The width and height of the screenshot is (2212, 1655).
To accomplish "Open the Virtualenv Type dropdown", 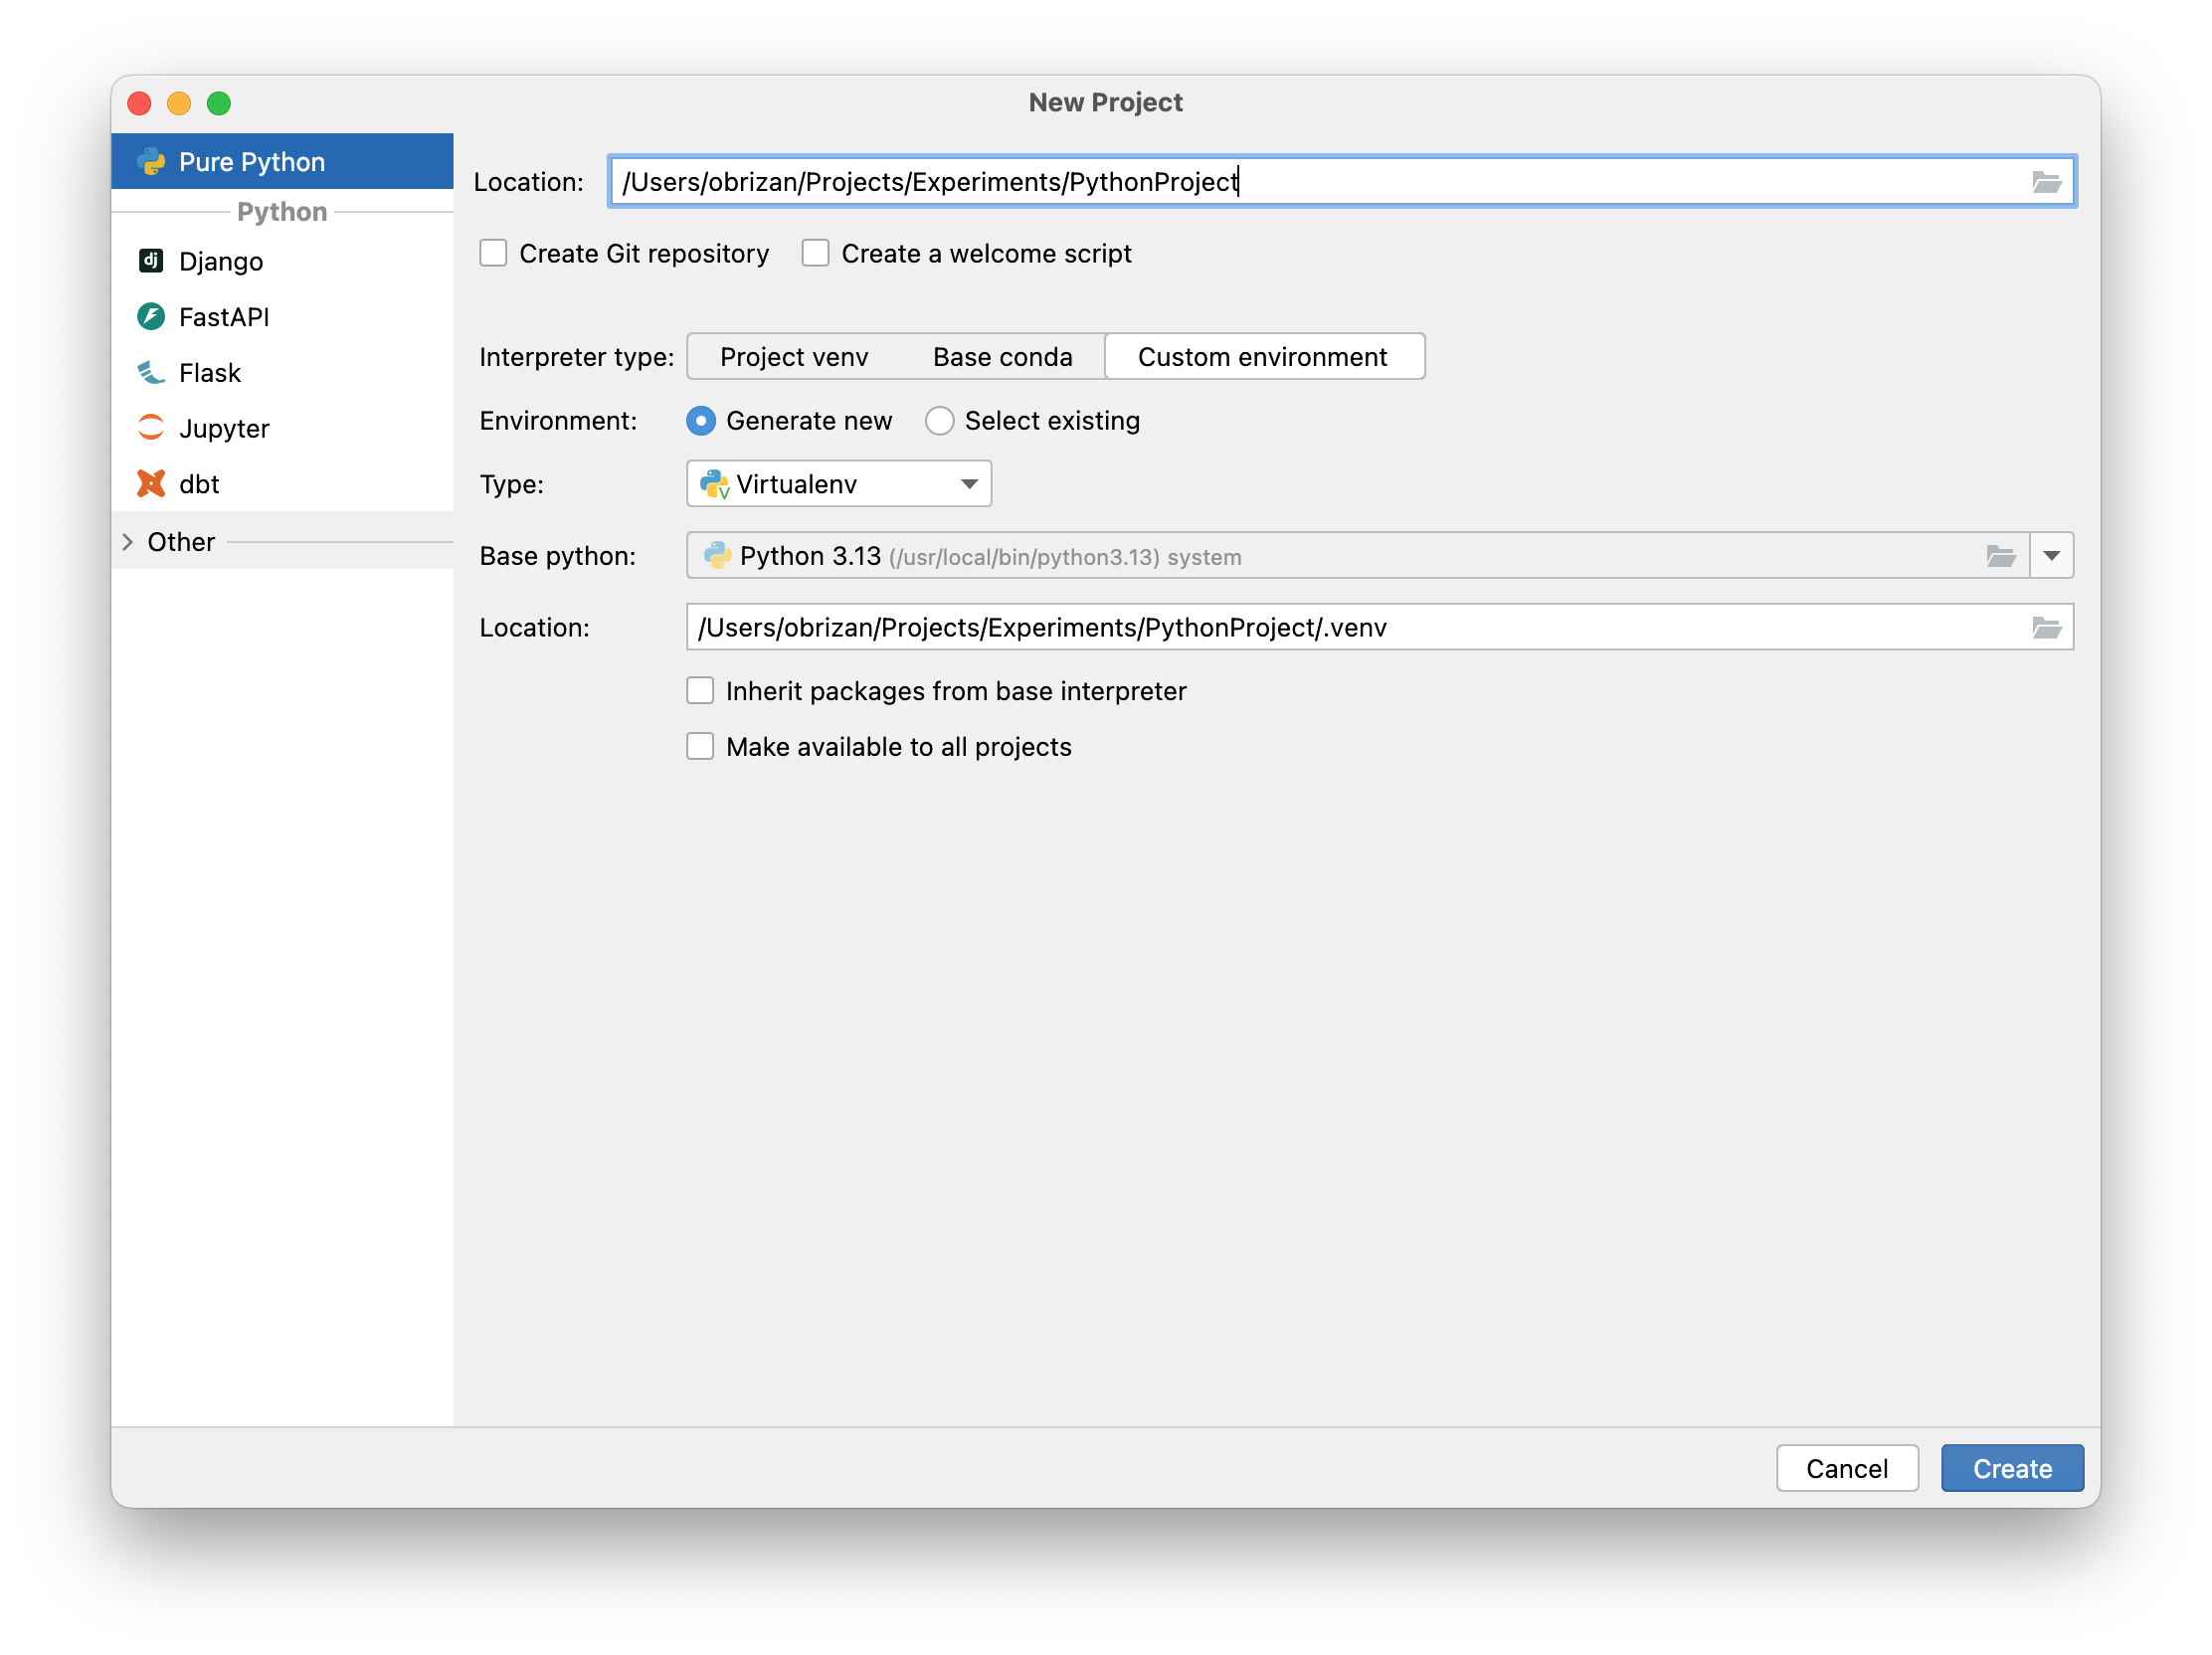I will [839, 484].
